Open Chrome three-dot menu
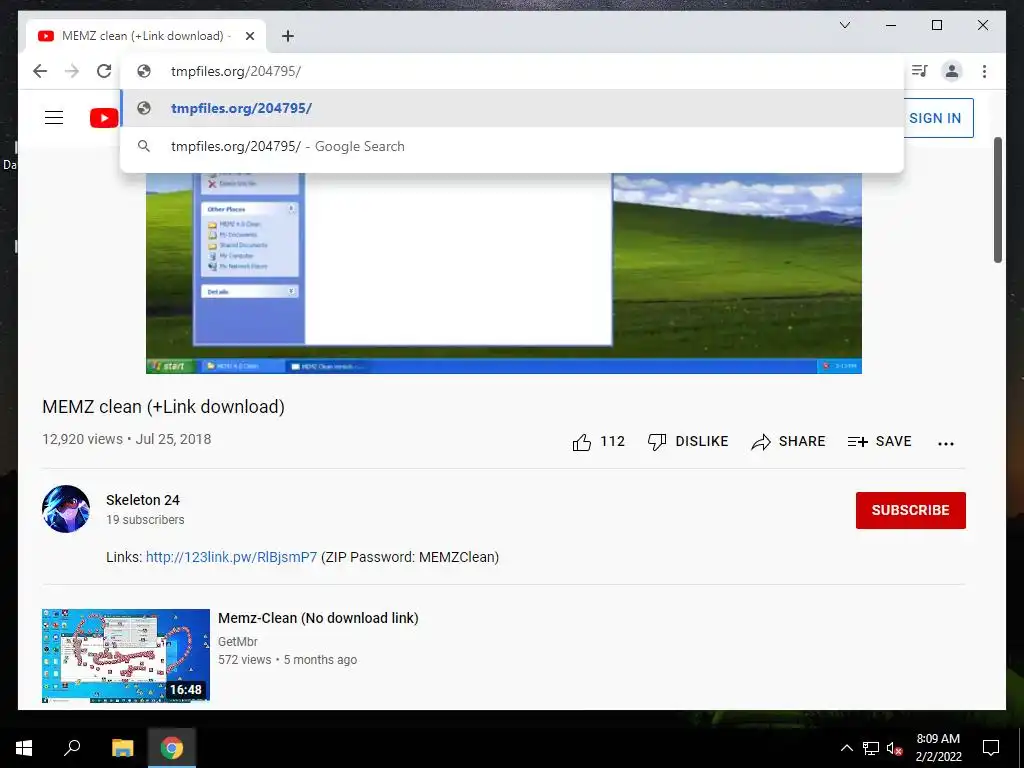The width and height of the screenshot is (1024, 768). (984, 71)
